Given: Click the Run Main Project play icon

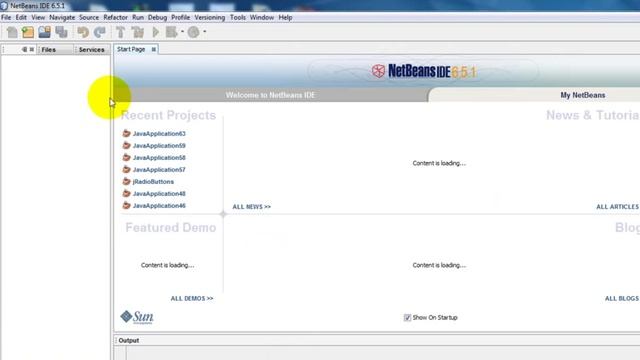Looking at the screenshot, I should click(x=156, y=32).
